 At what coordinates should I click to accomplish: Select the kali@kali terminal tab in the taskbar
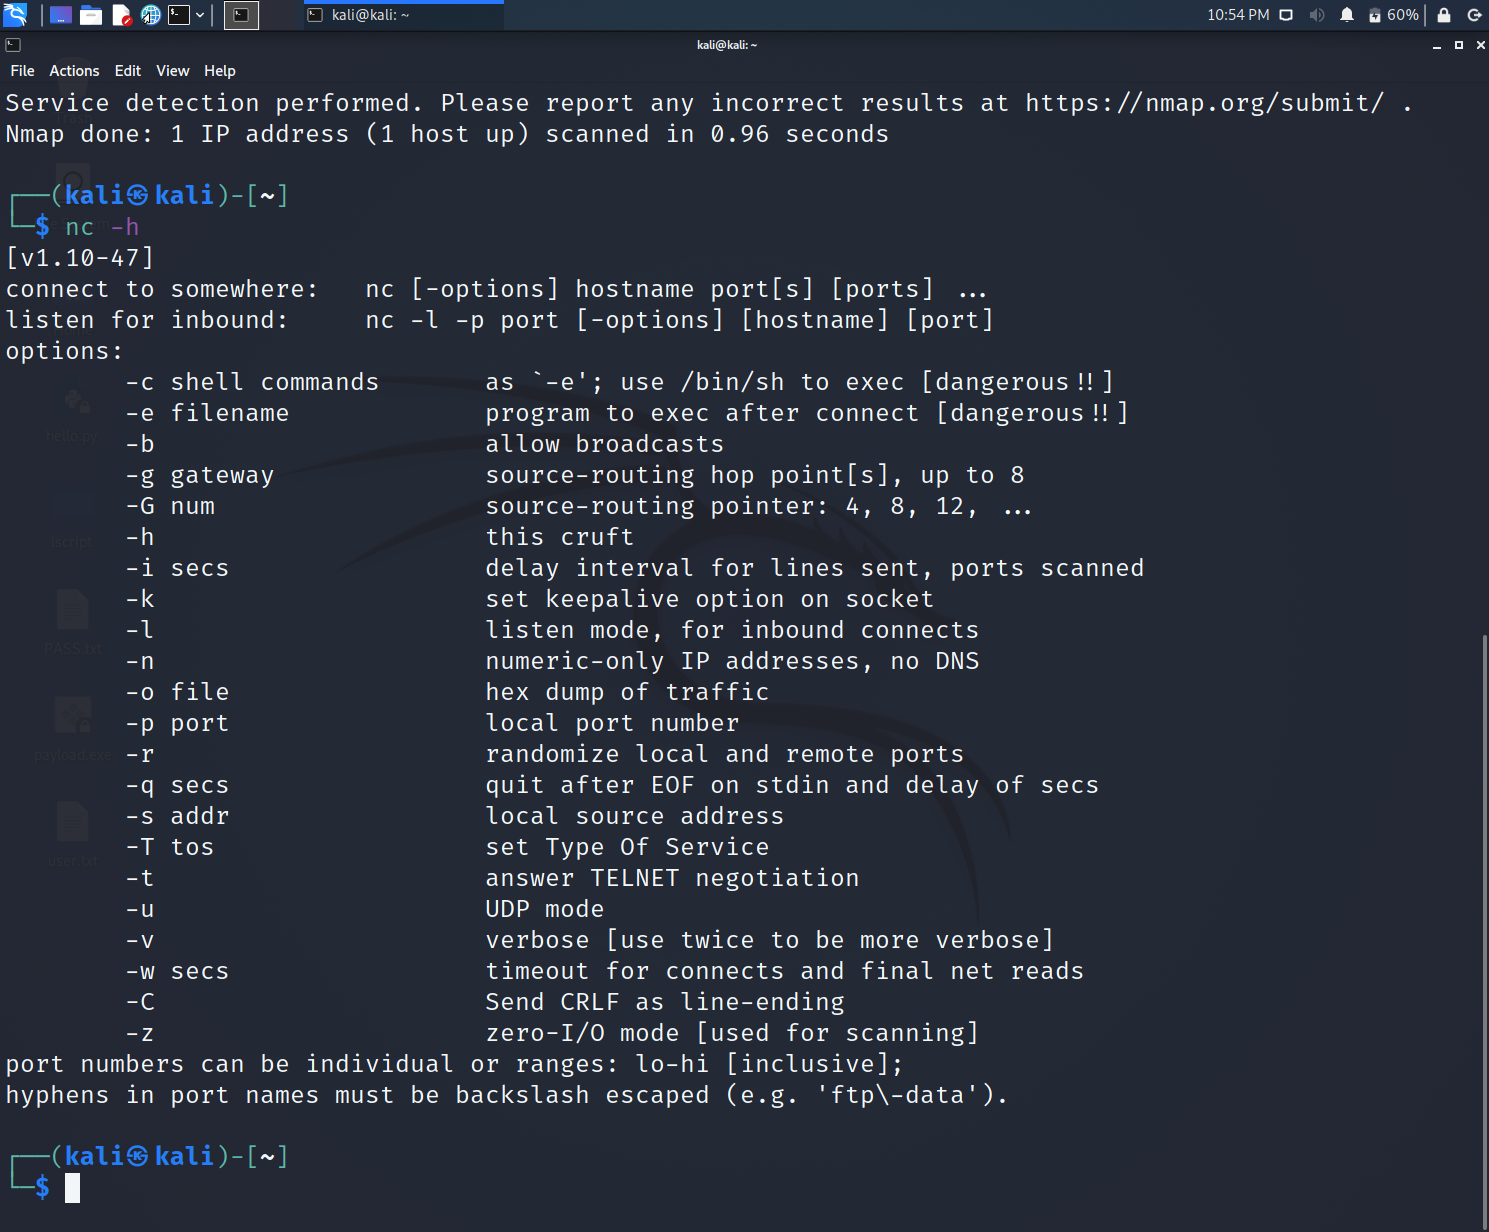(x=400, y=14)
